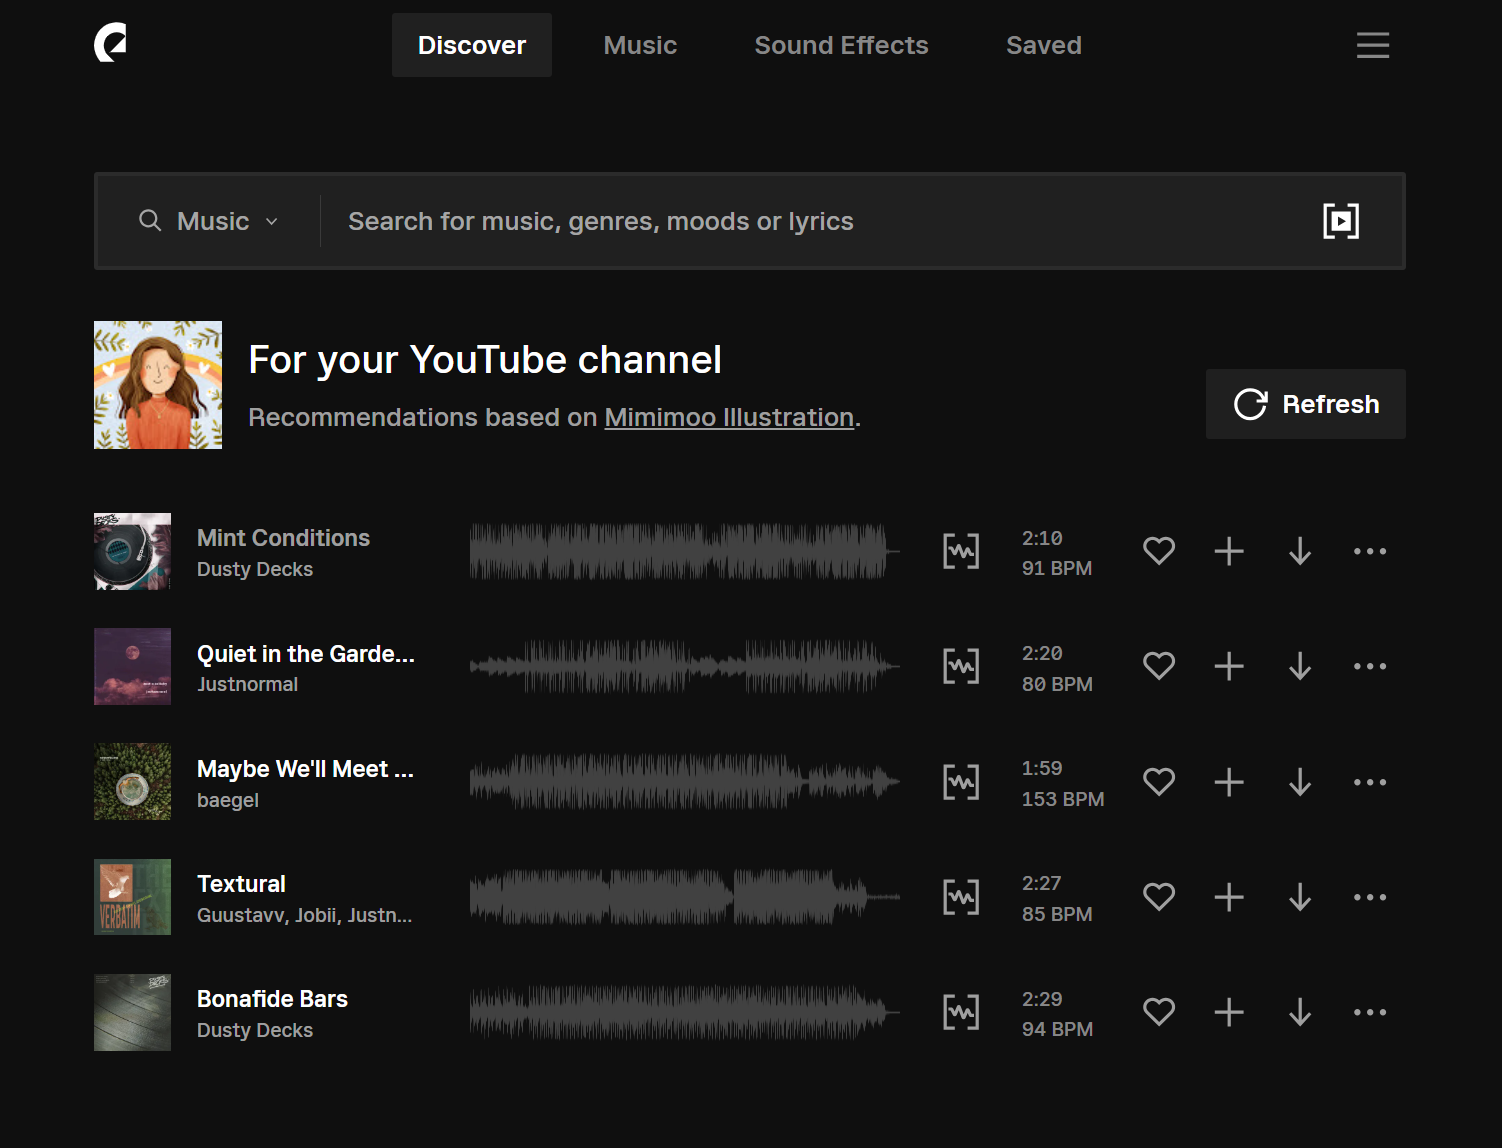Expand the options menu for Maybe We'll Meet
Image resolution: width=1502 pixels, height=1148 pixels.
click(x=1369, y=782)
